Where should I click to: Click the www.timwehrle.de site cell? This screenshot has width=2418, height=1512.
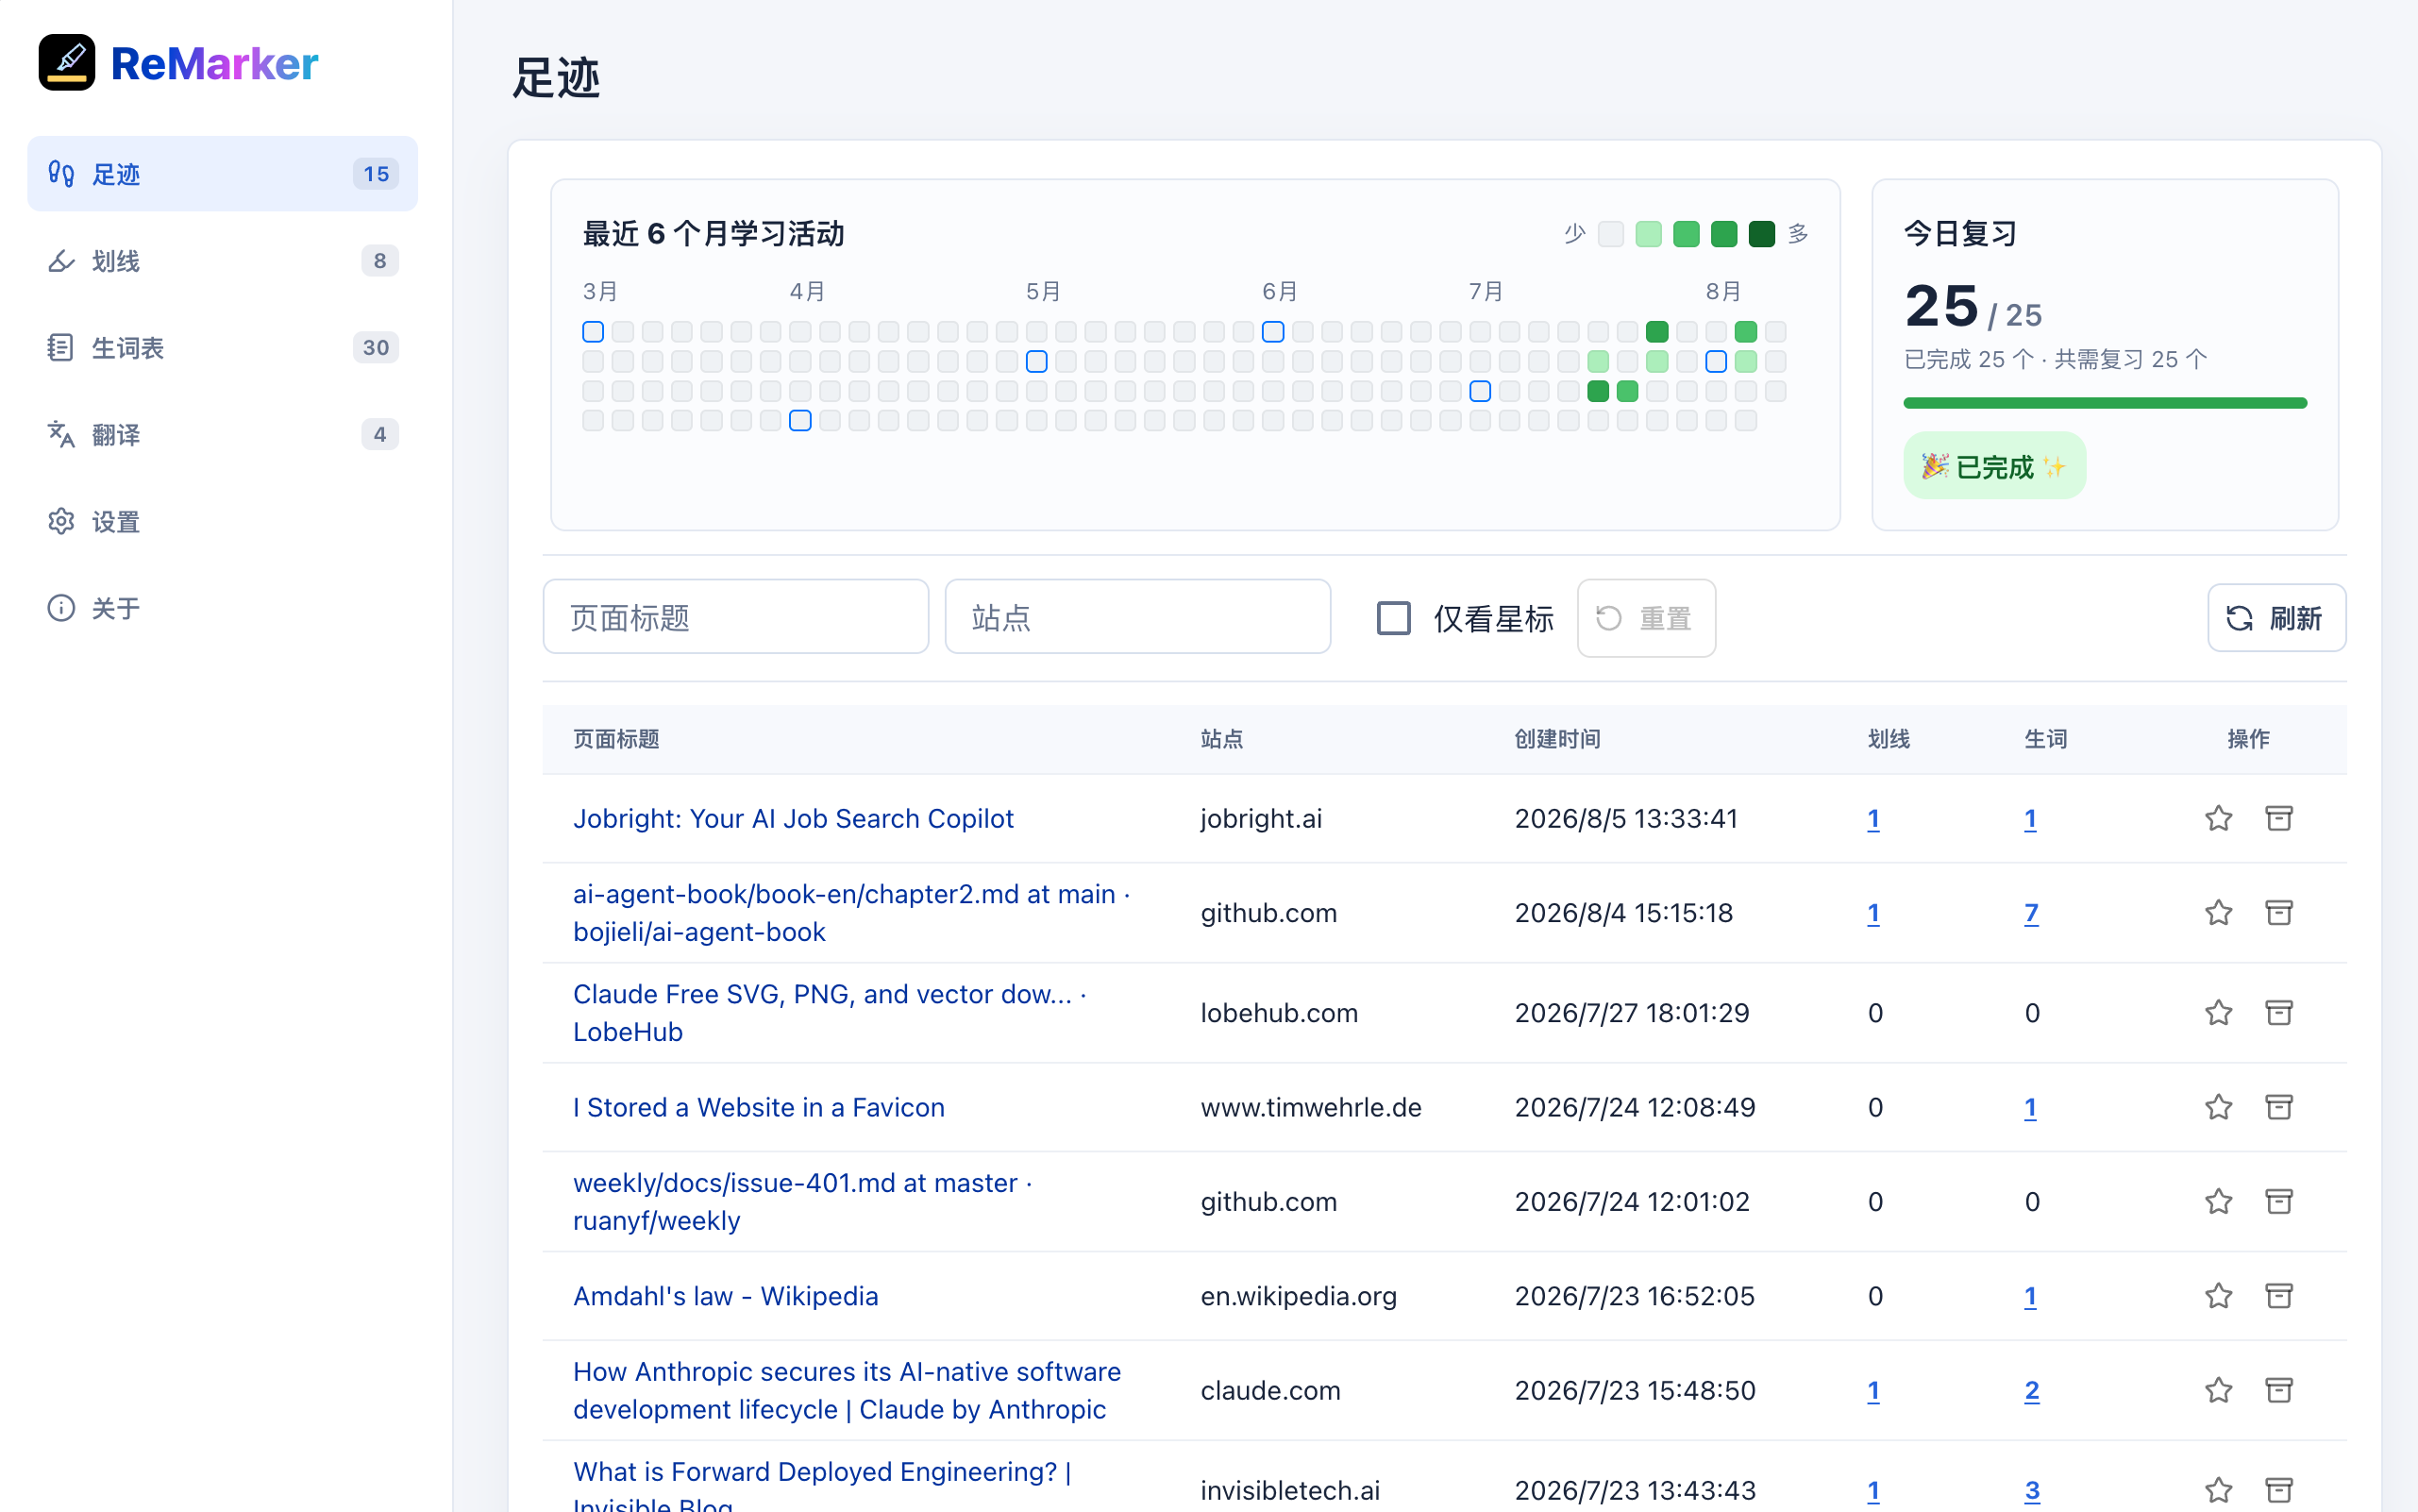(1310, 1107)
